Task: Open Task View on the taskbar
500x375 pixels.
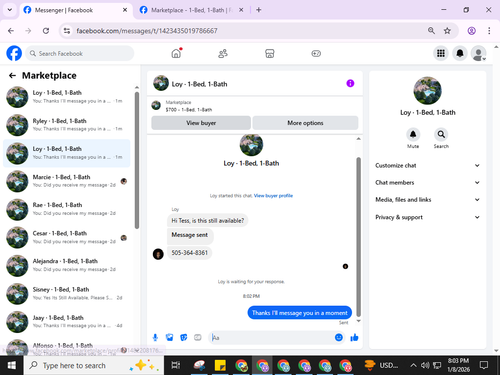Action: 176,365
